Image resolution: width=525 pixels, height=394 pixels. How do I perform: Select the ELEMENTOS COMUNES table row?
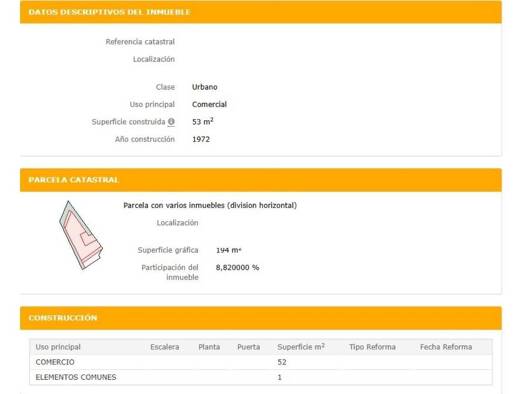261,377
